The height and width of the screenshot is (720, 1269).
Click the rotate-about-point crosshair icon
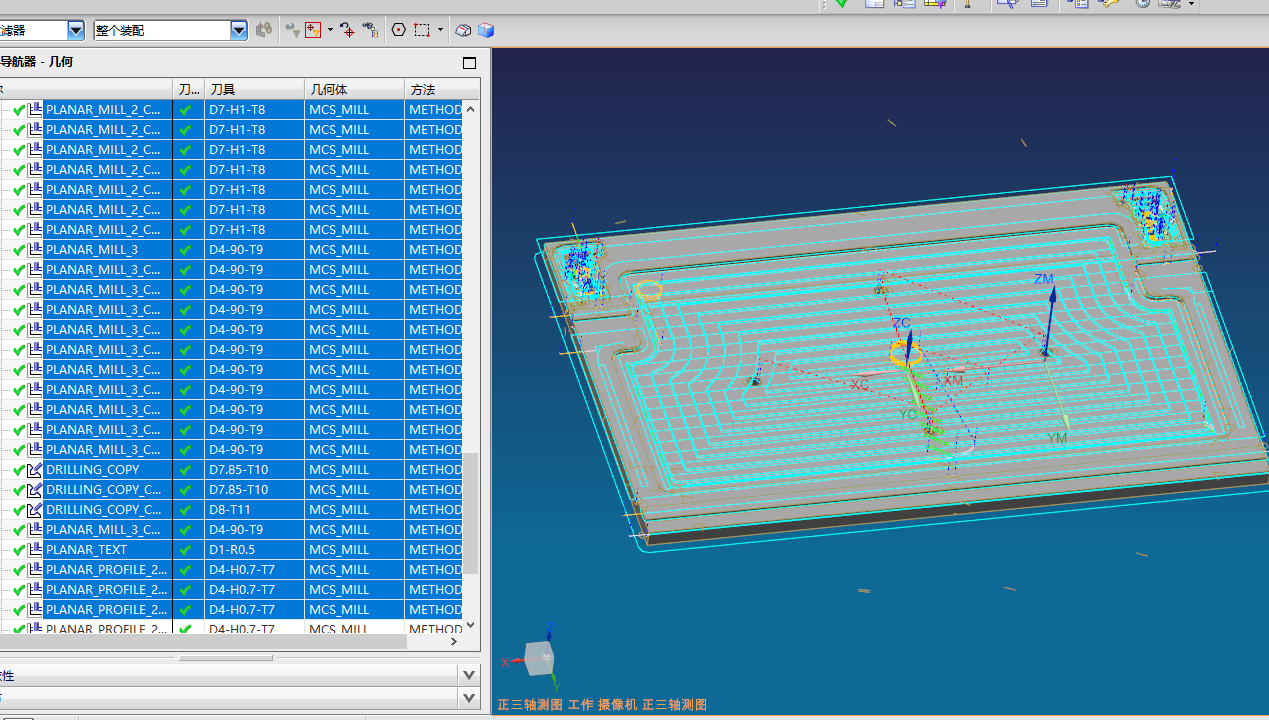pos(347,31)
